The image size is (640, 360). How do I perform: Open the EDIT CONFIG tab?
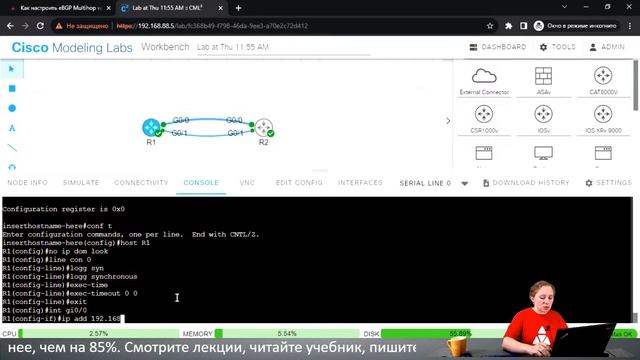tap(299, 183)
